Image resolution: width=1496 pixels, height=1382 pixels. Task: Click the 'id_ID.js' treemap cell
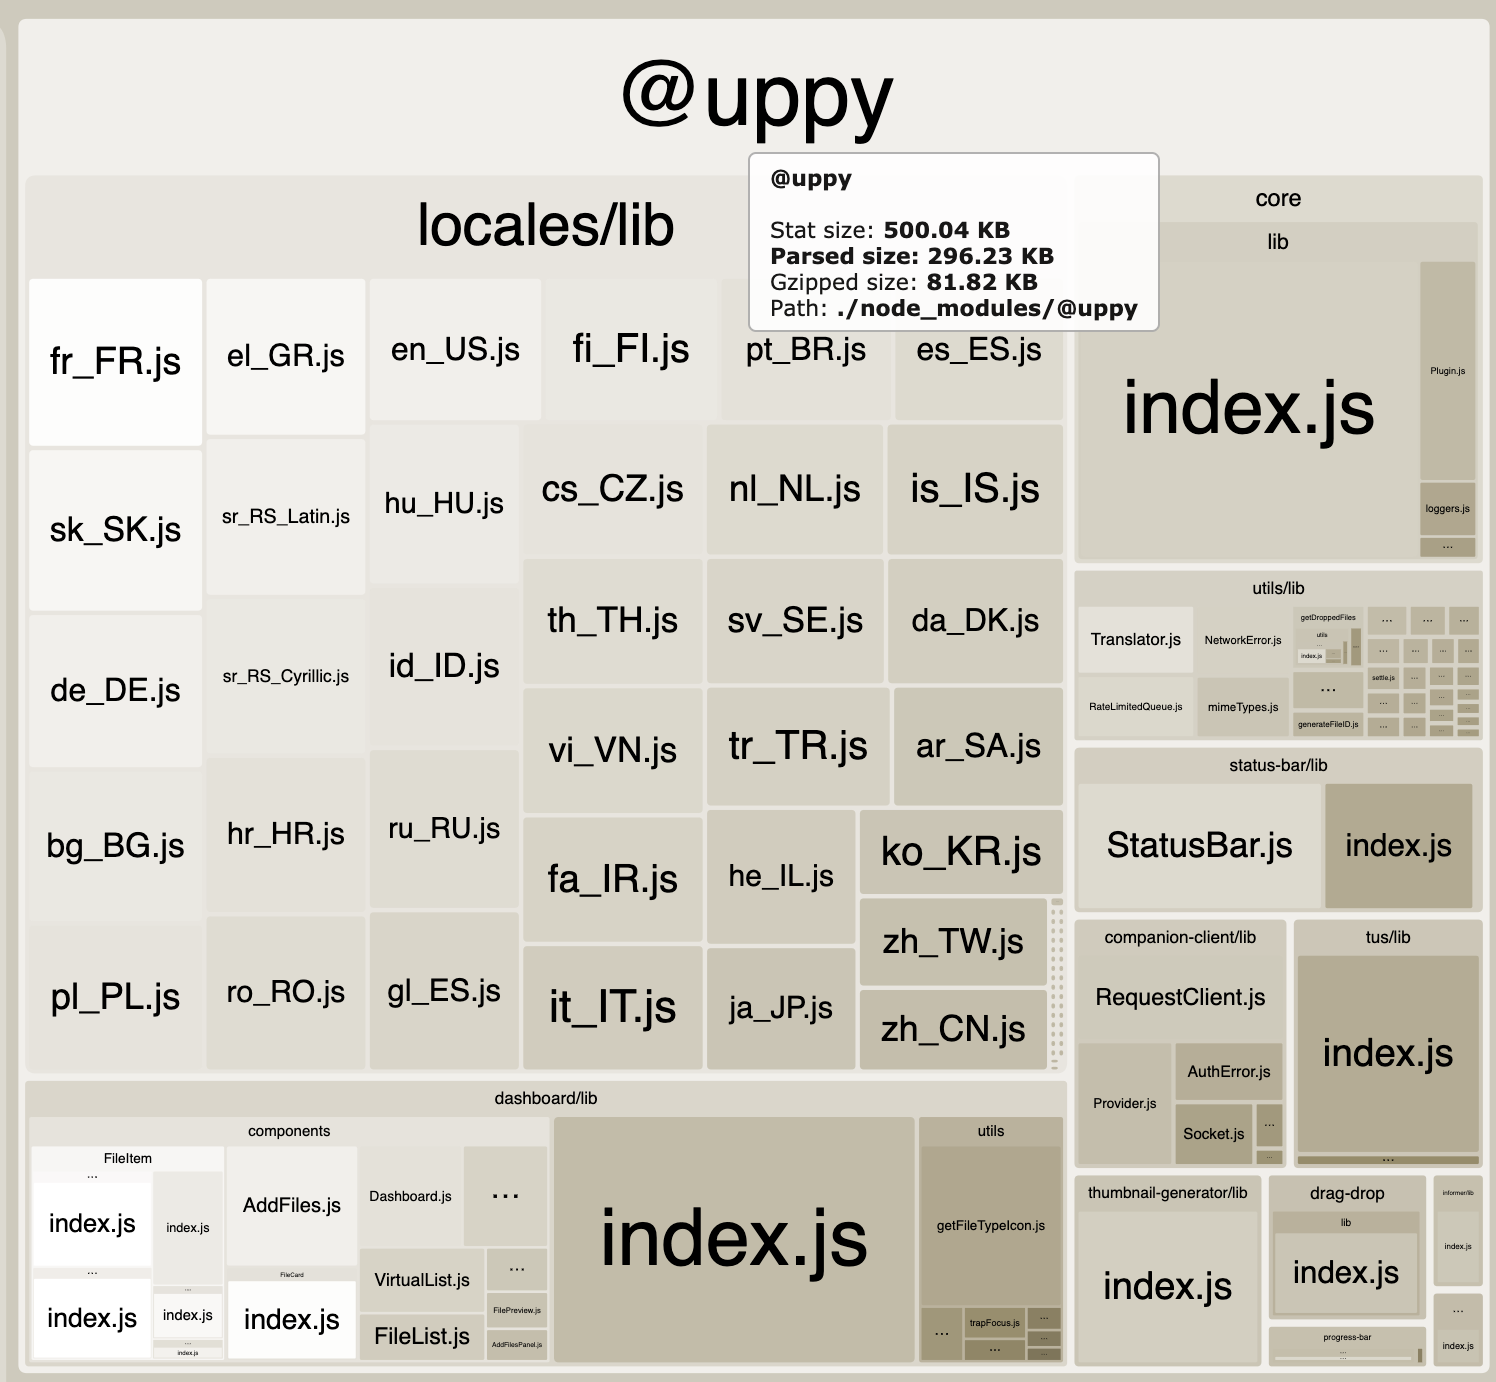pyautogui.click(x=444, y=666)
